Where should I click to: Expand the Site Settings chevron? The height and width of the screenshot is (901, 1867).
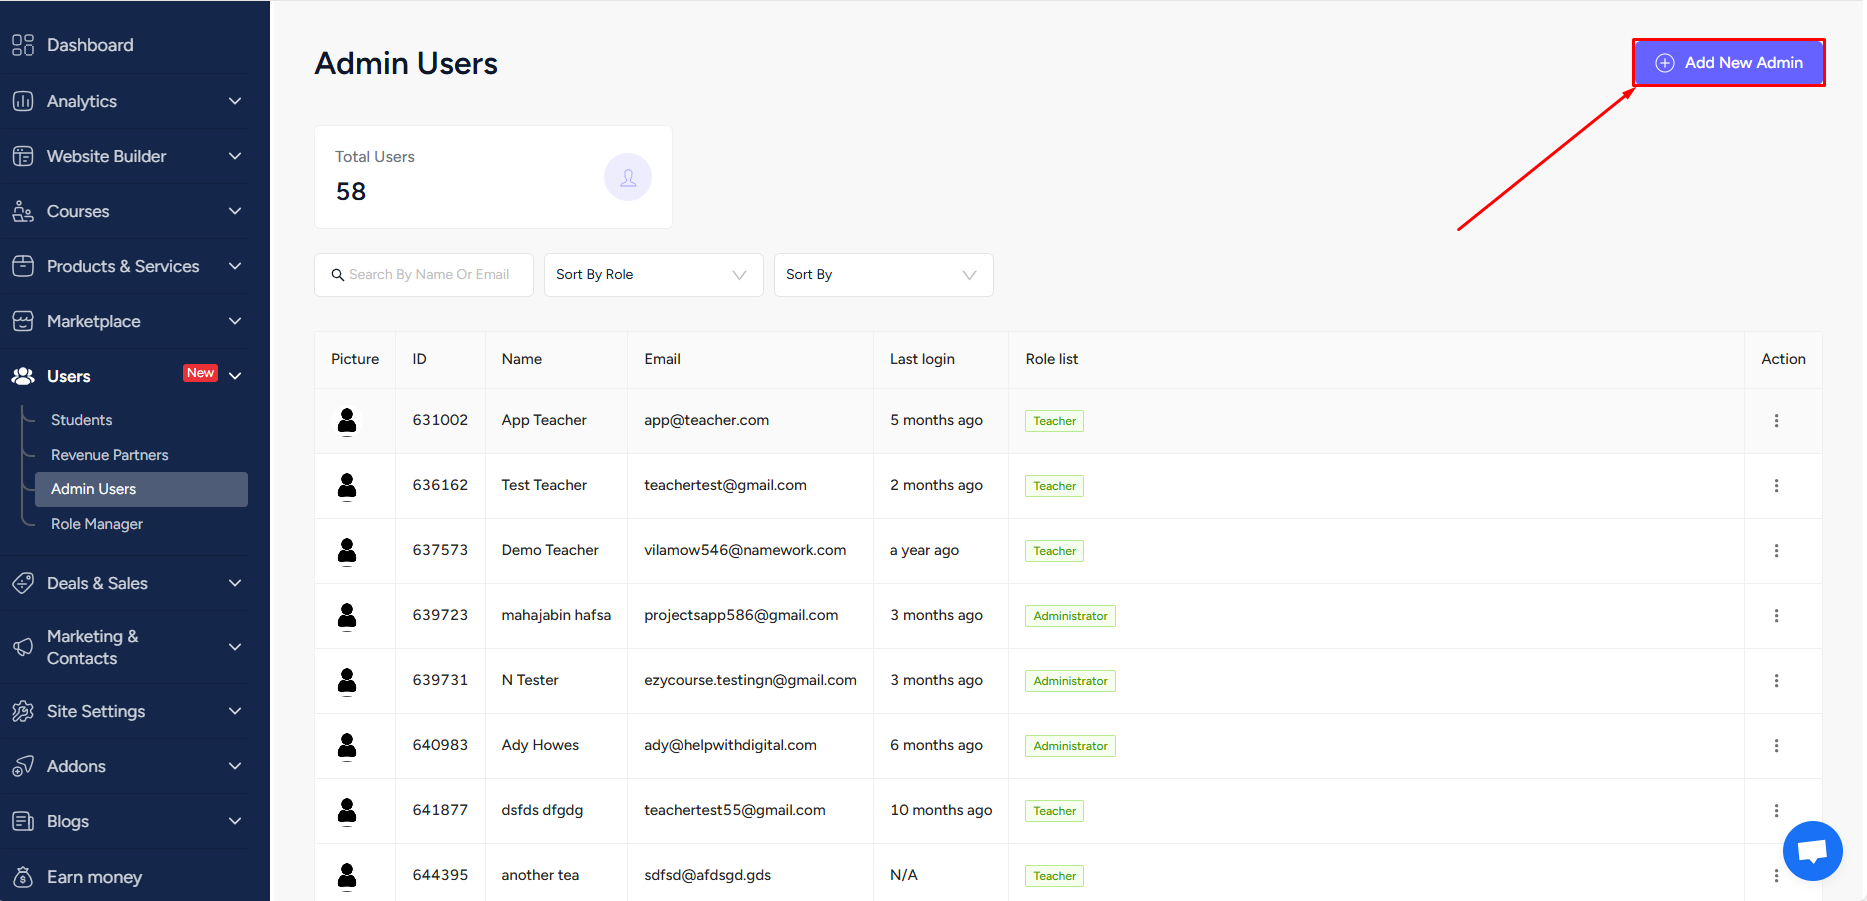[235, 711]
